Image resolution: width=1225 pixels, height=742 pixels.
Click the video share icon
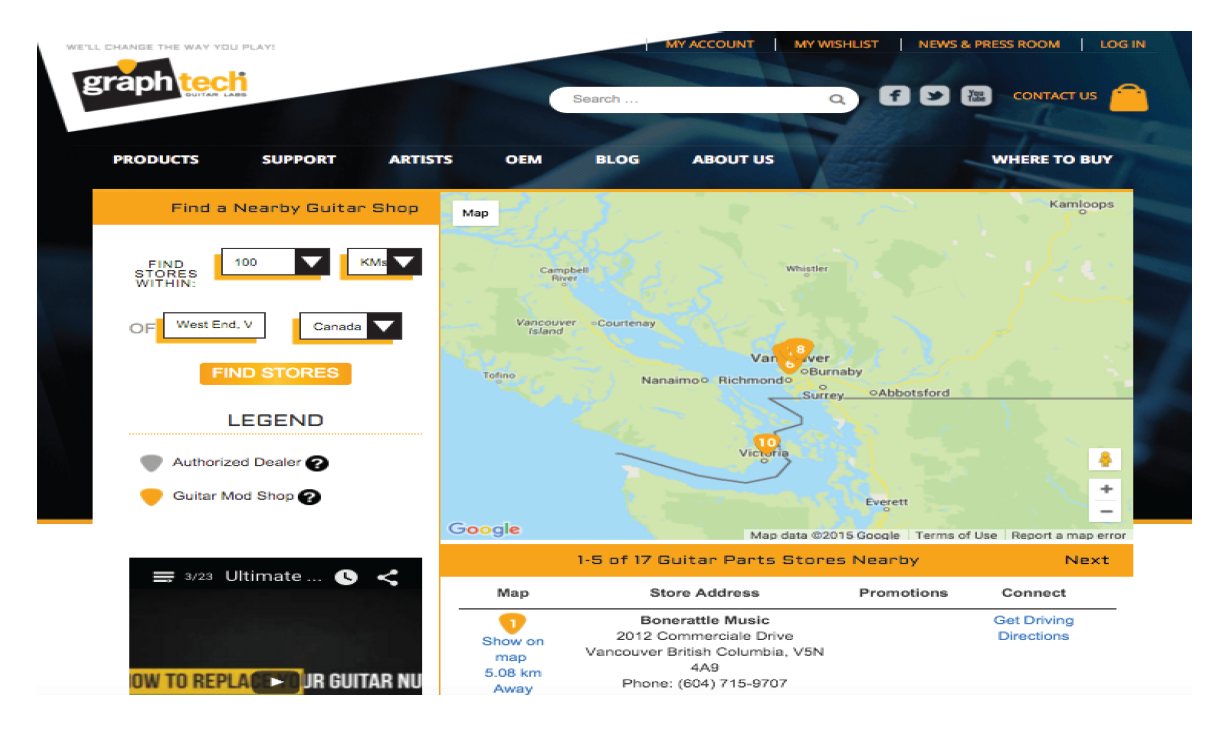(388, 577)
